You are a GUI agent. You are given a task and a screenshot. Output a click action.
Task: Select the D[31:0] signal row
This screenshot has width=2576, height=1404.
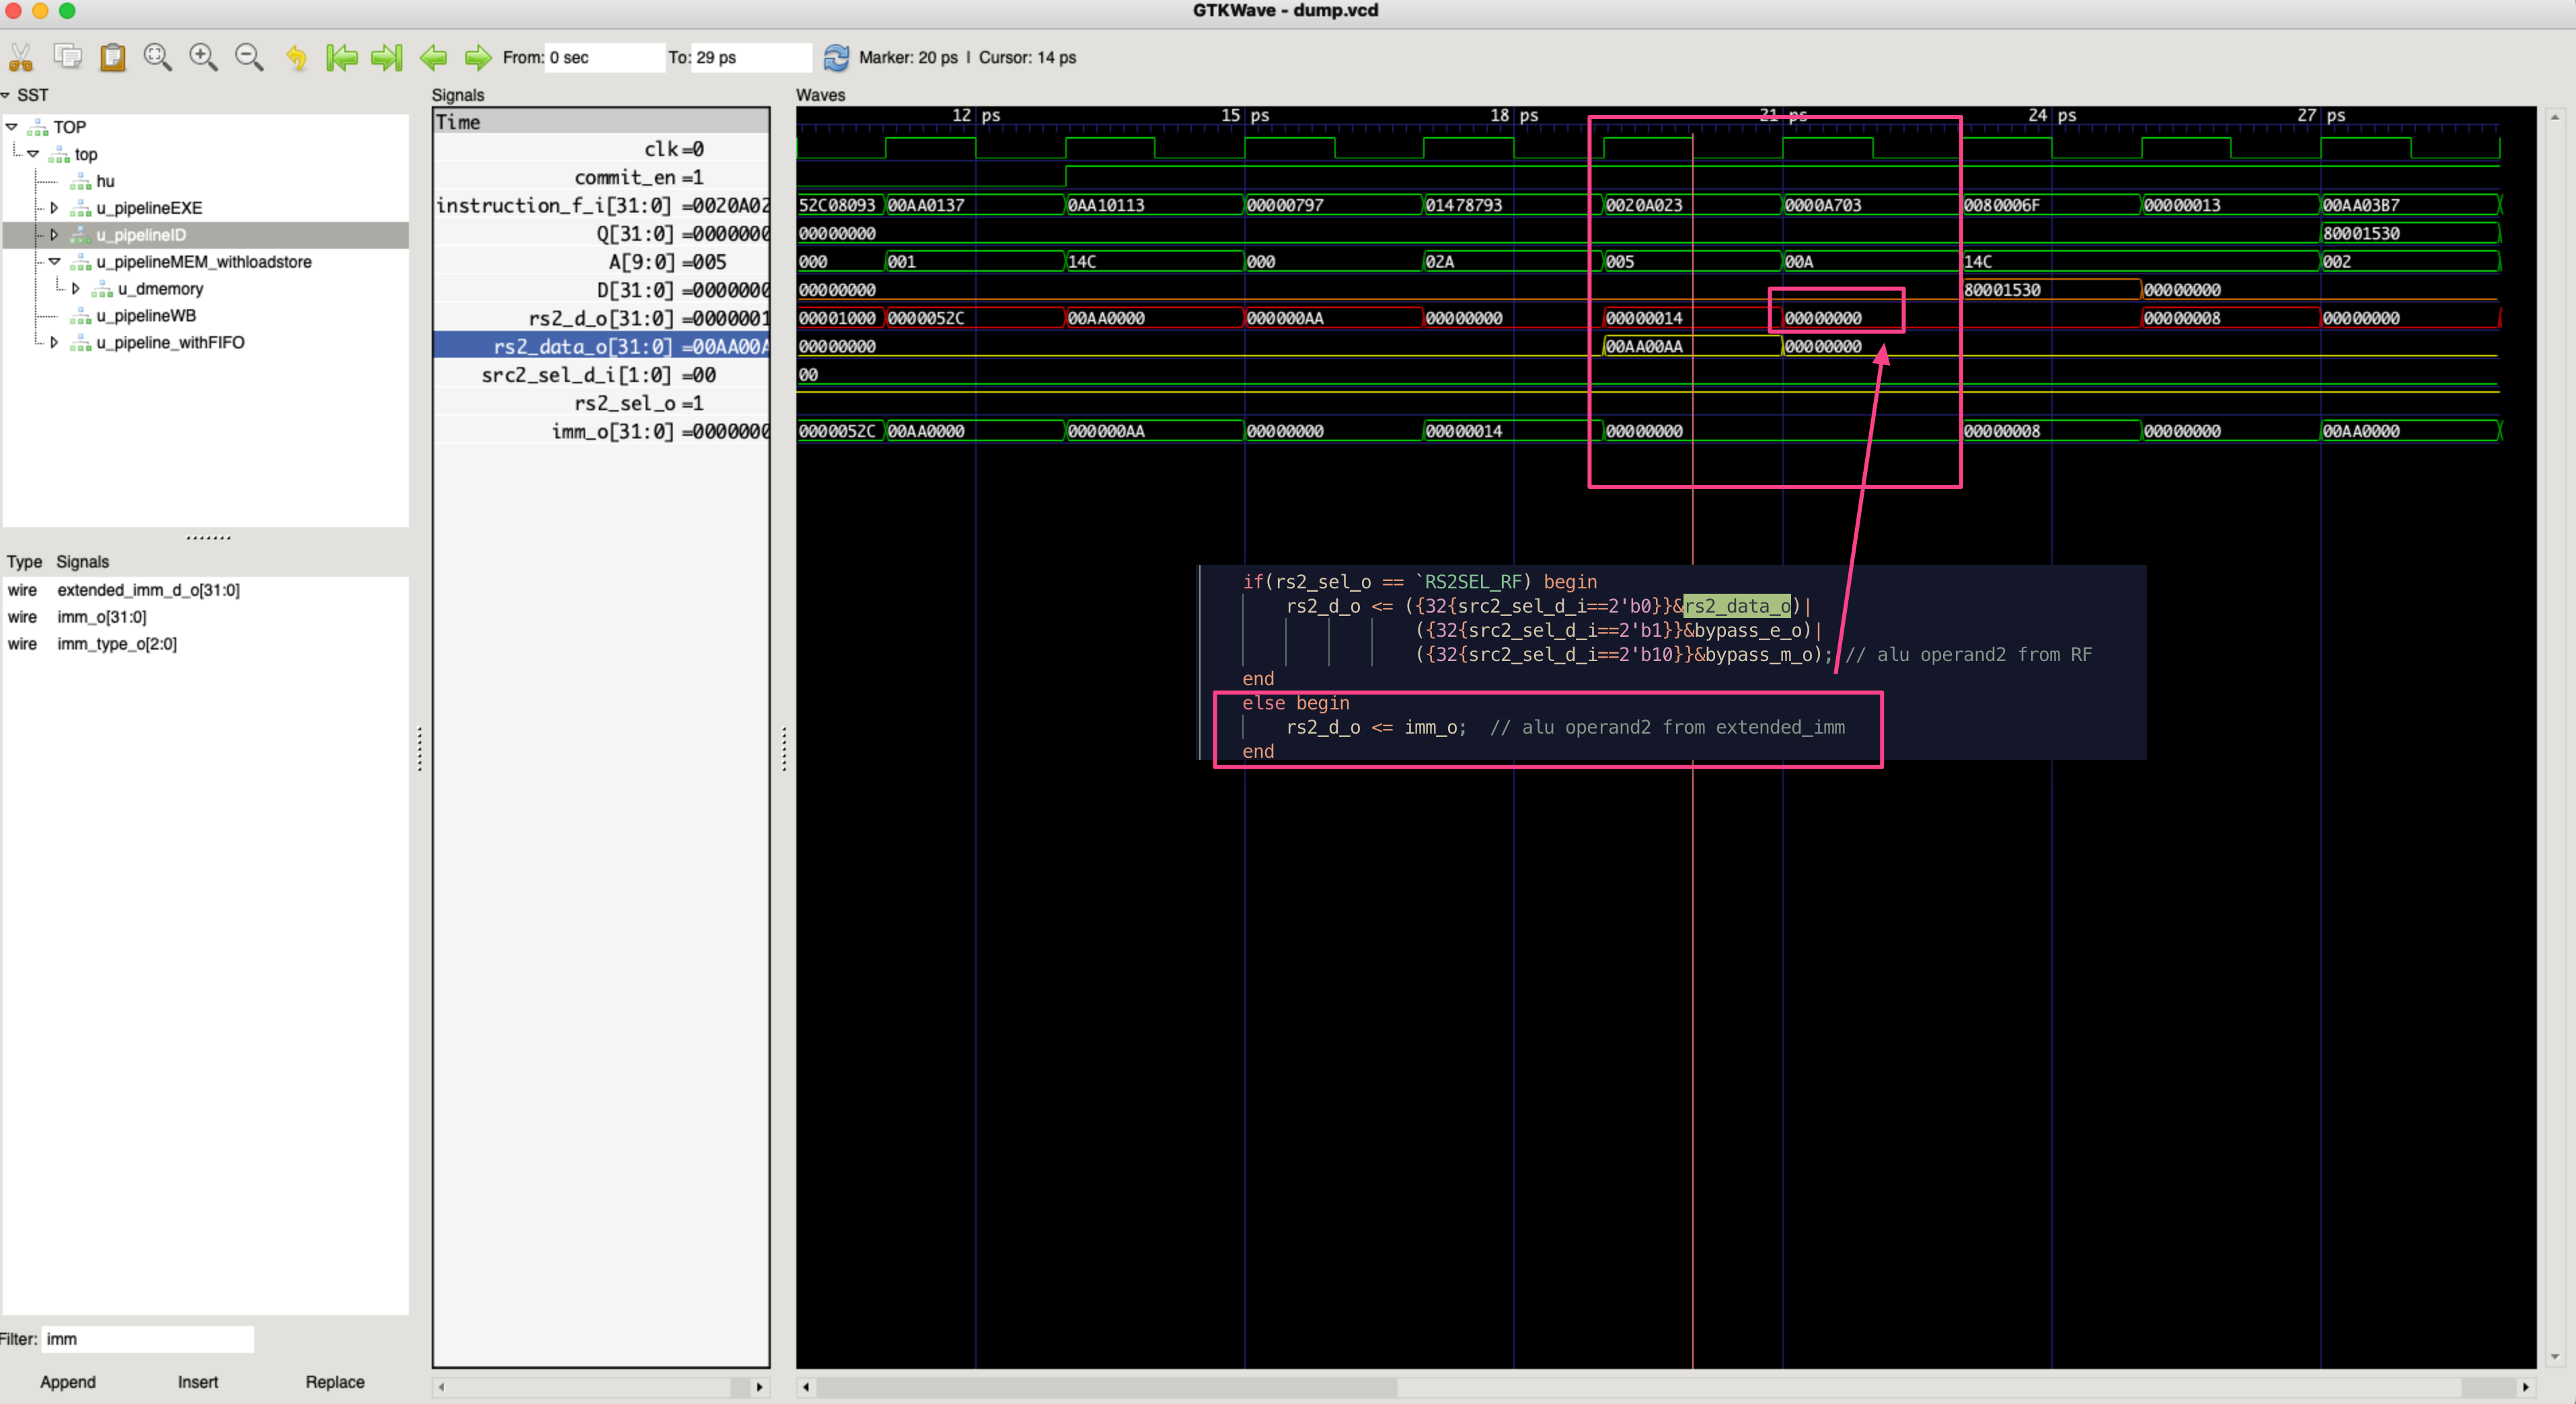click(x=602, y=290)
